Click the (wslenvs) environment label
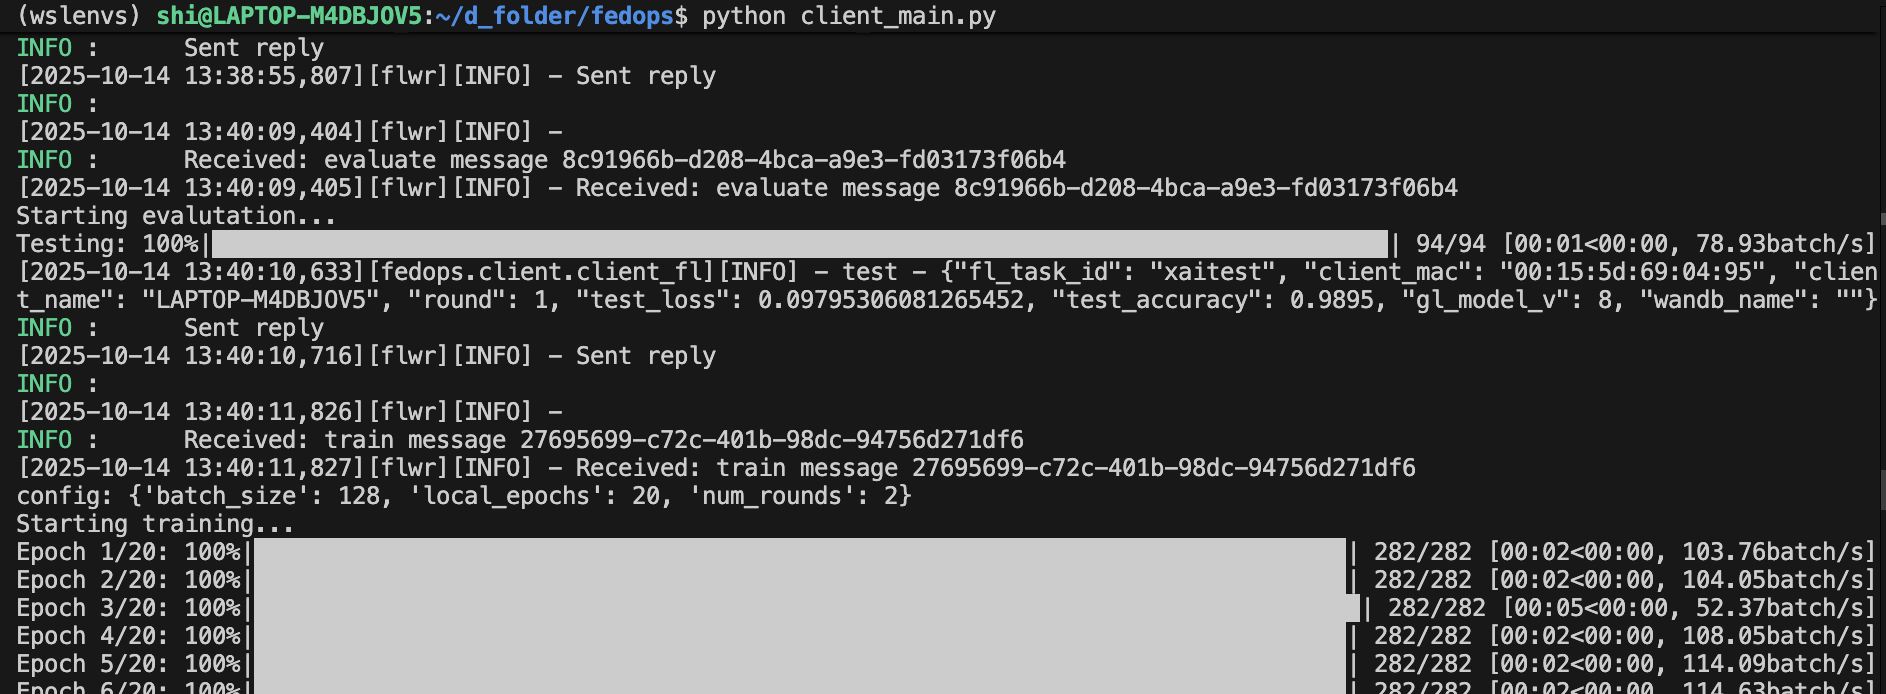The width and height of the screenshot is (1886, 694). pyautogui.click(x=79, y=17)
